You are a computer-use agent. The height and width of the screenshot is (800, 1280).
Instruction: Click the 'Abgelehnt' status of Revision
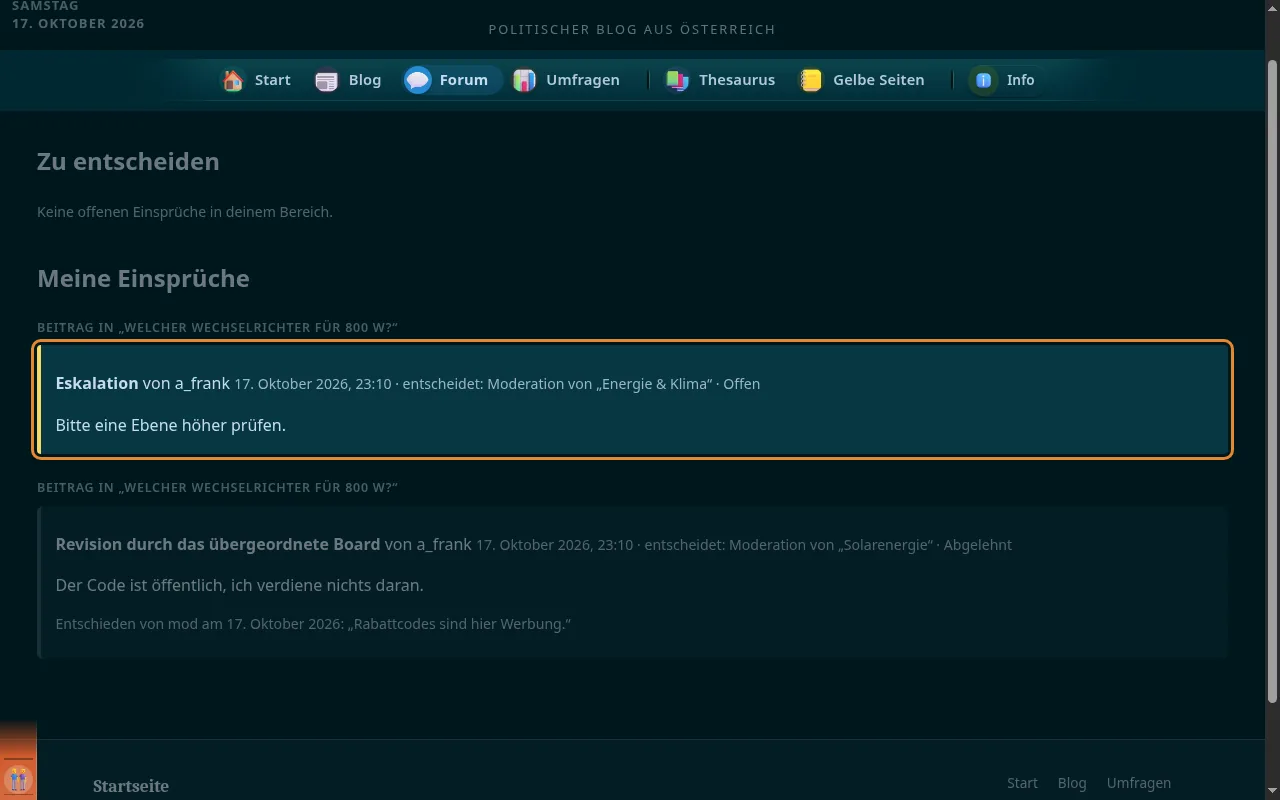pyautogui.click(x=978, y=545)
